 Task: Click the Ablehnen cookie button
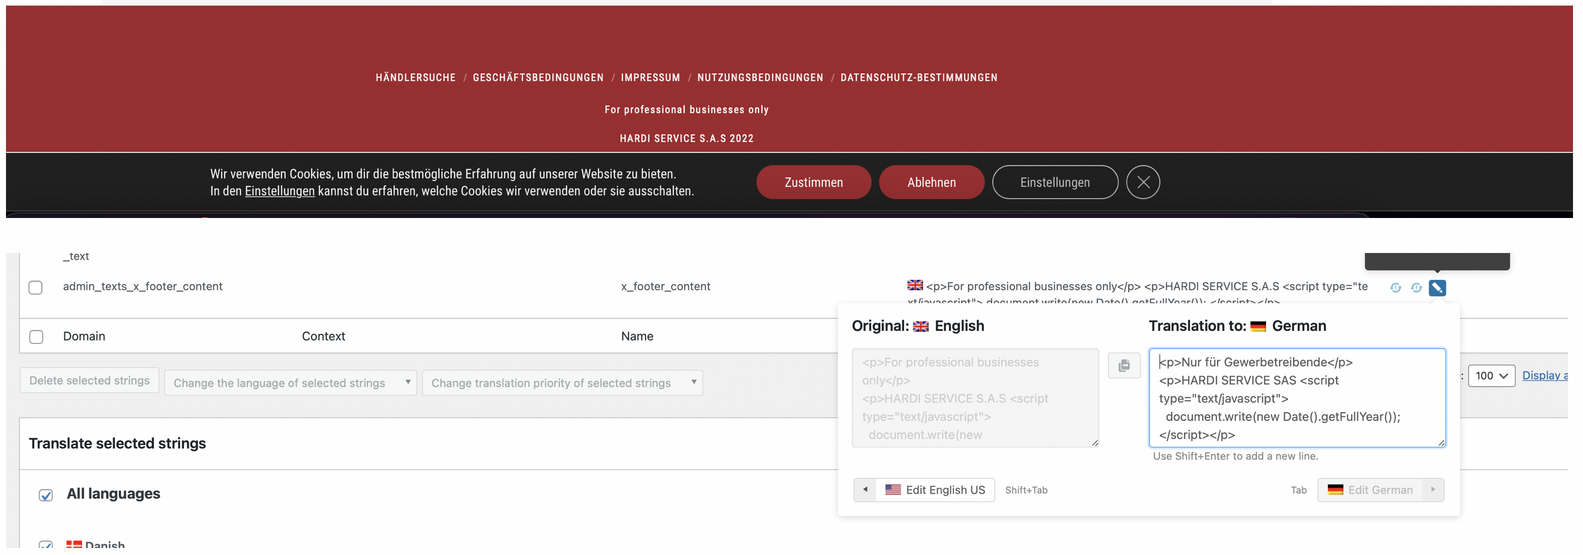(932, 182)
